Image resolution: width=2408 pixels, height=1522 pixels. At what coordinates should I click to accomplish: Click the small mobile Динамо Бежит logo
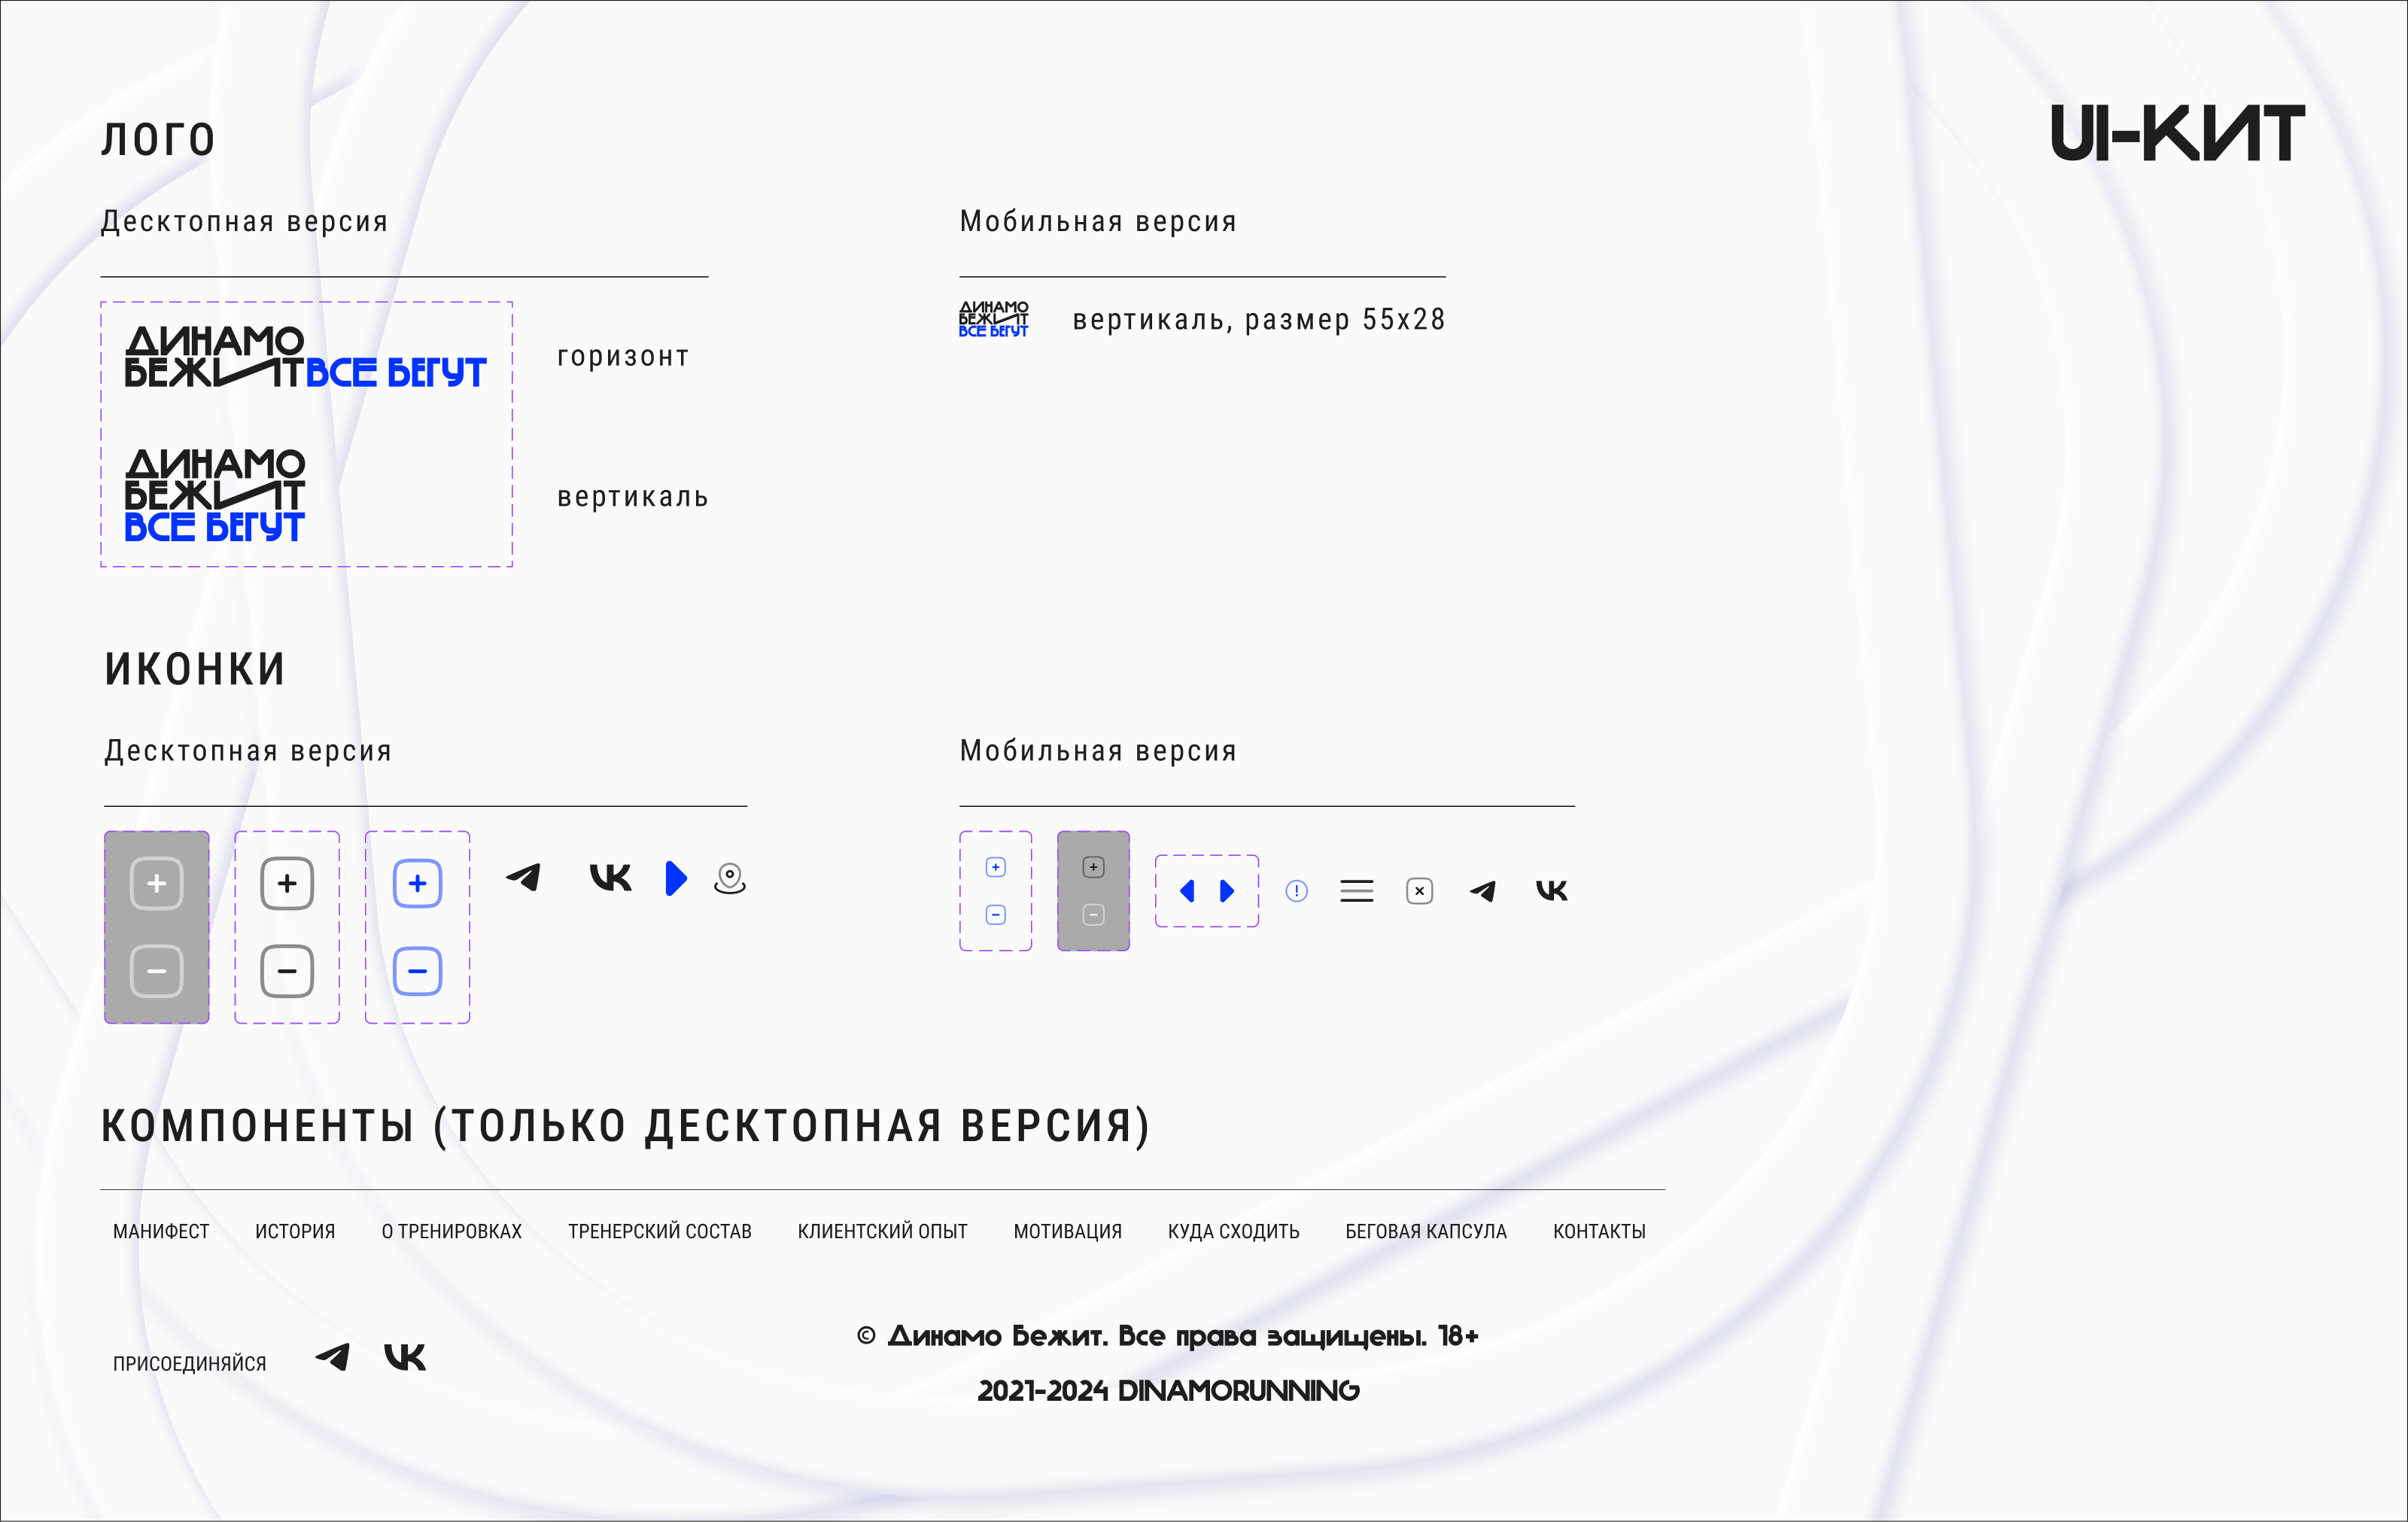coord(994,319)
